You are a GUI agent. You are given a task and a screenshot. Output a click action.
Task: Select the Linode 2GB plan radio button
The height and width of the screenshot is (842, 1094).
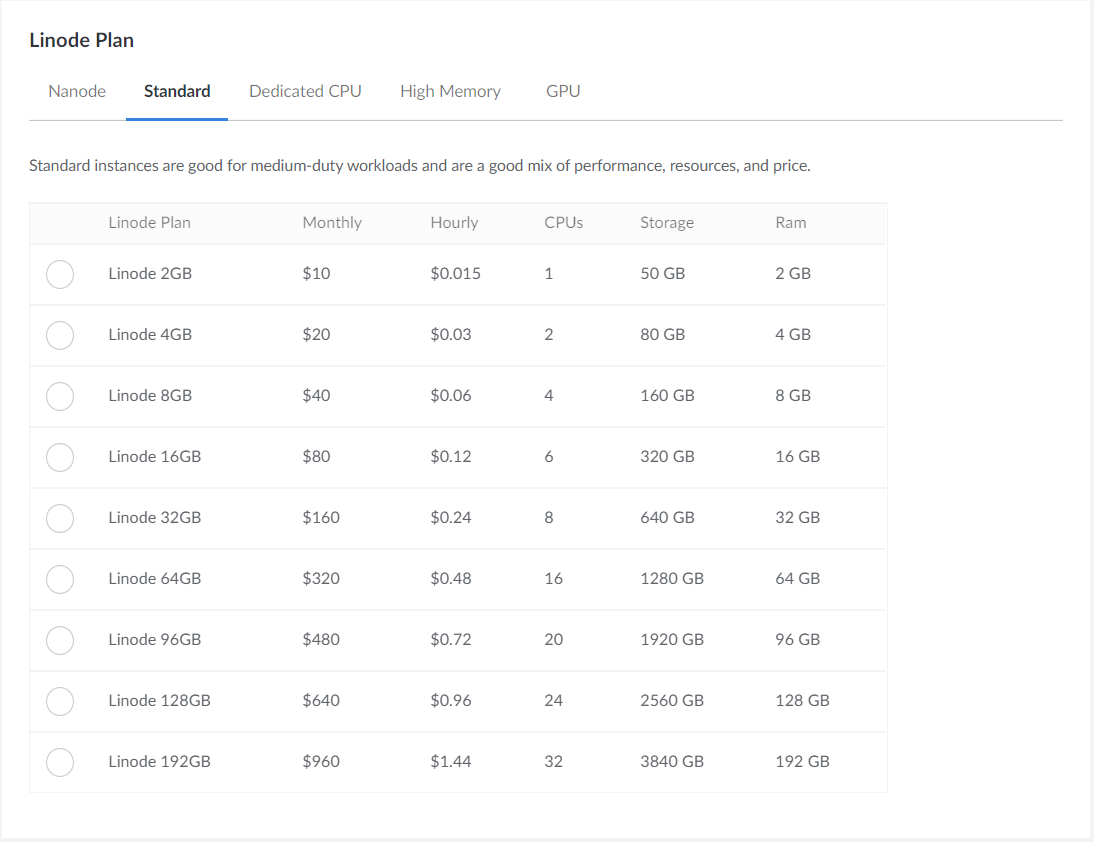pyautogui.click(x=60, y=274)
